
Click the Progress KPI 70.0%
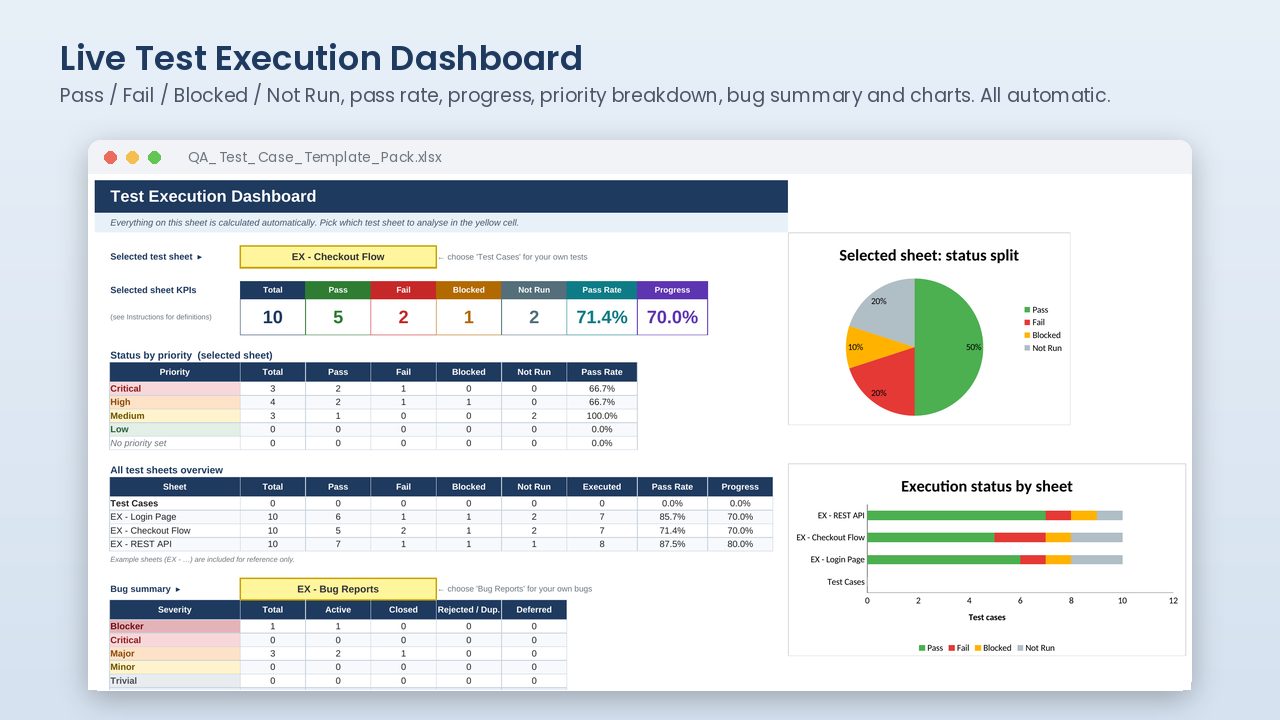click(x=672, y=317)
